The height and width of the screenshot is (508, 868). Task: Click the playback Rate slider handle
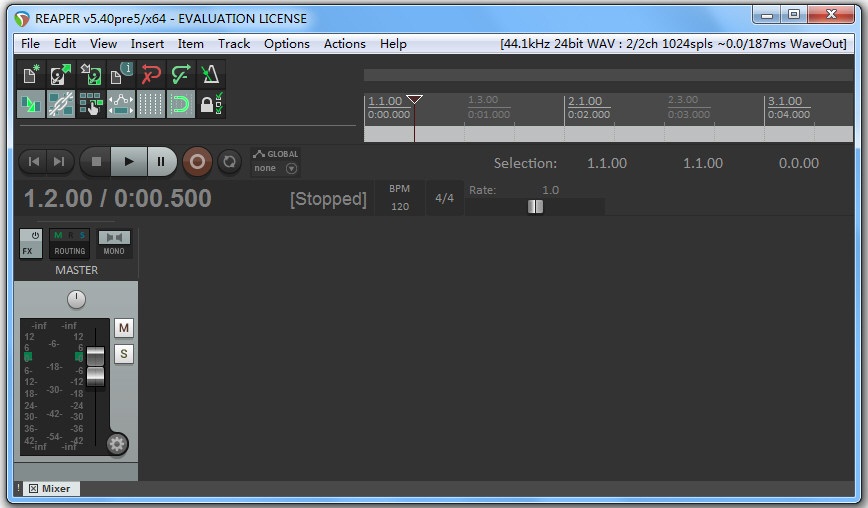pyautogui.click(x=535, y=206)
